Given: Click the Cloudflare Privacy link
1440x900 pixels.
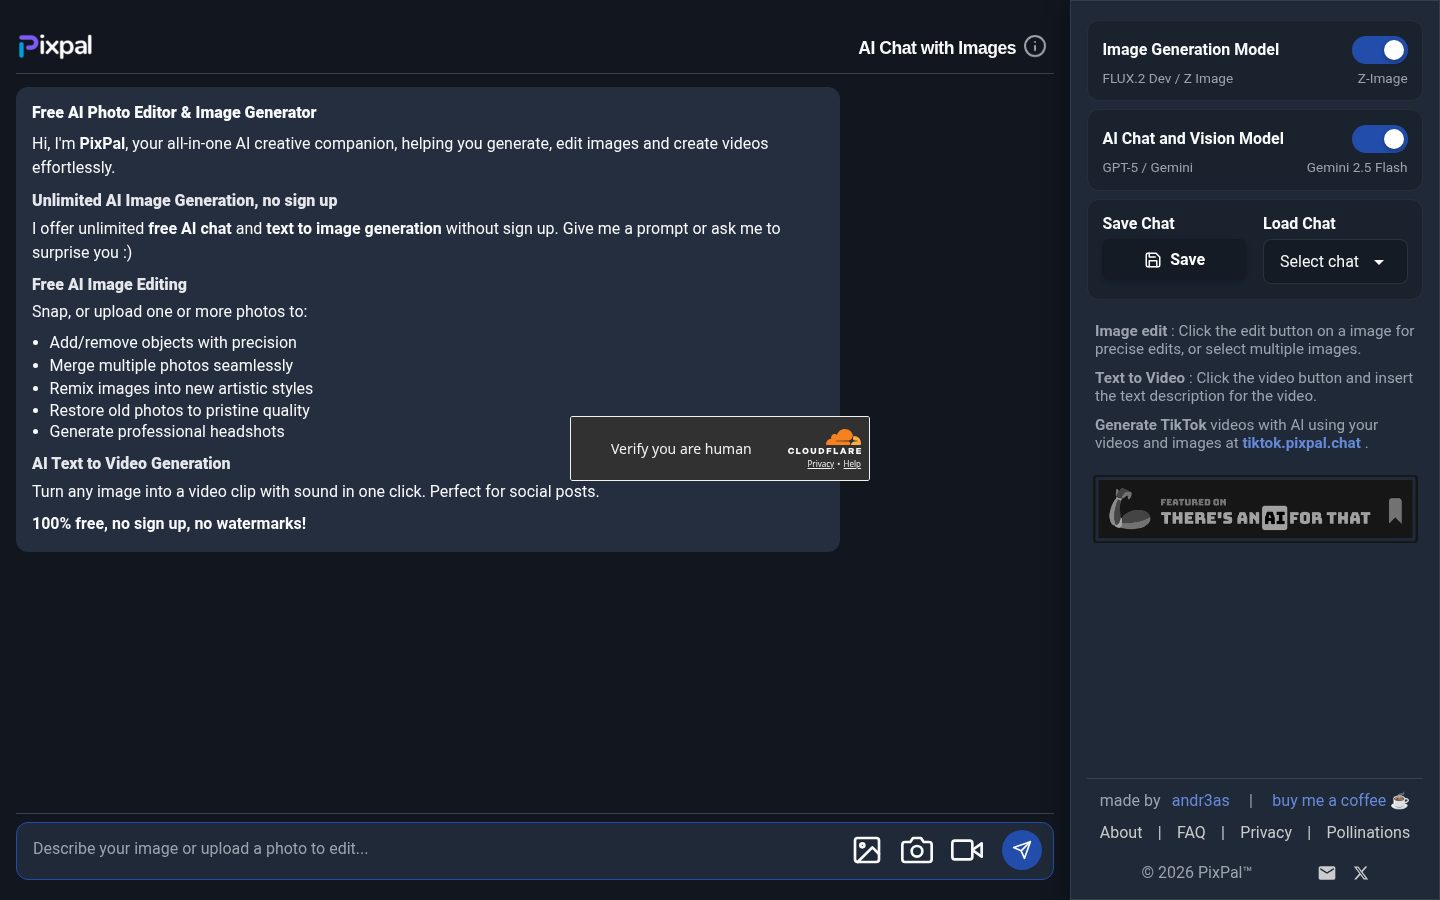Looking at the screenshot, I should point(820,464).
